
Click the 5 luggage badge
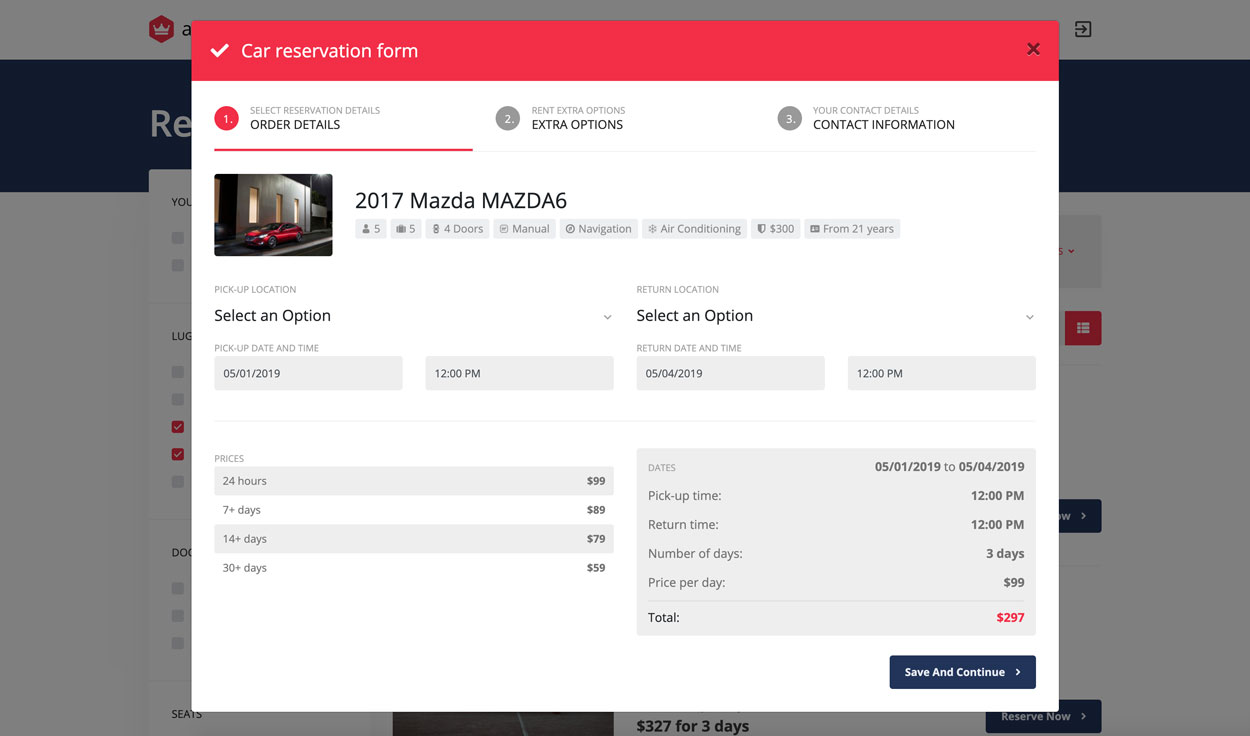(406, 229)
